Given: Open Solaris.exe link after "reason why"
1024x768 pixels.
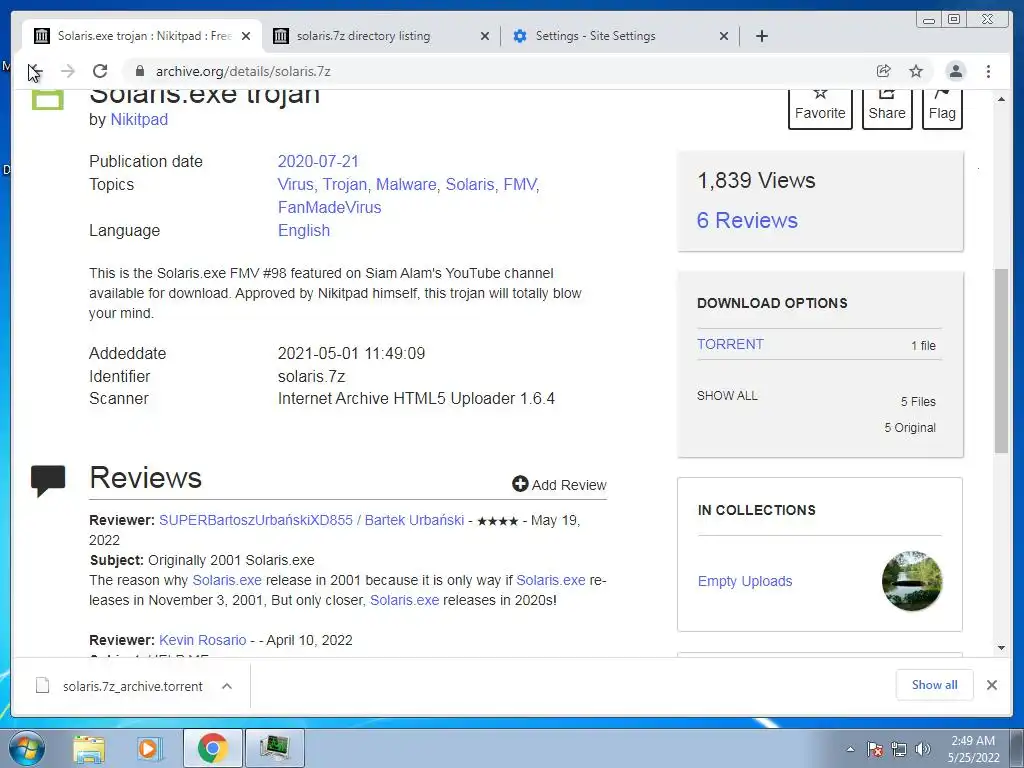Looking at the screenshot, I should [x=227, y=580].
